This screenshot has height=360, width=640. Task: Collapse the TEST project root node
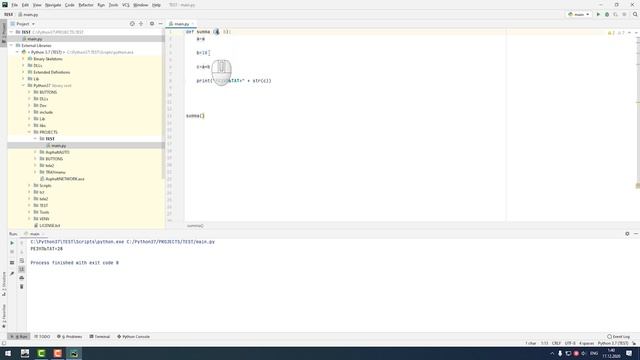coord(12,32)
